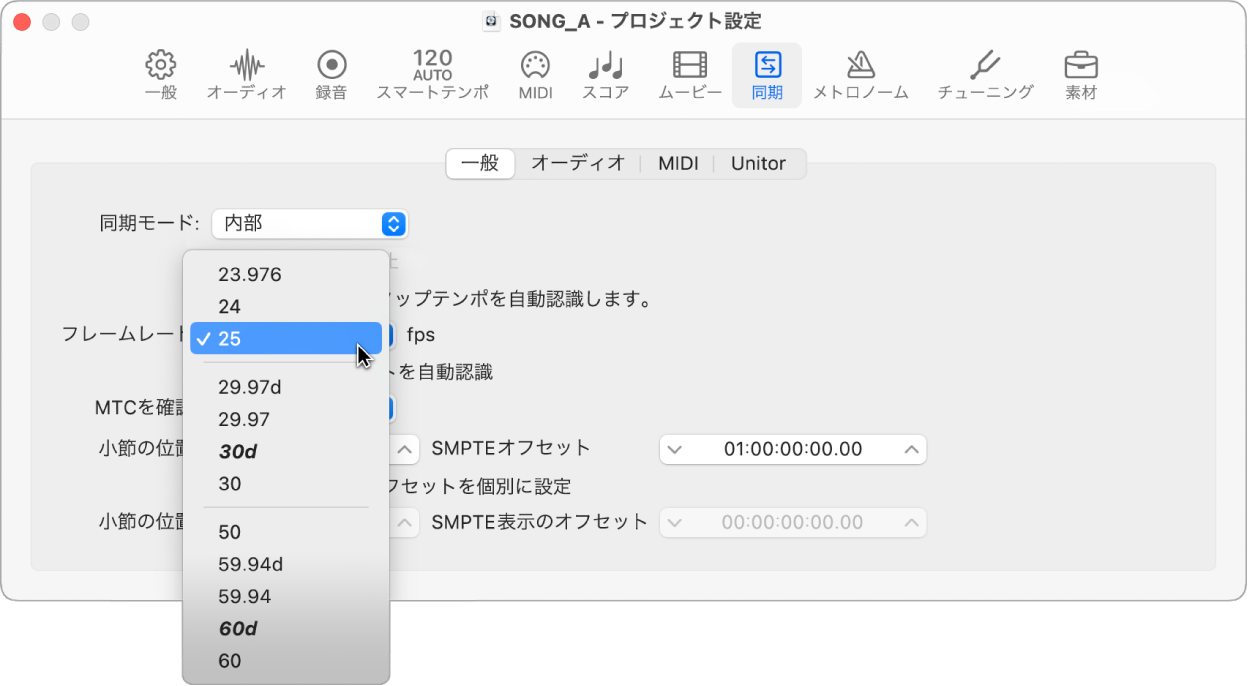Open the ムービー (Movie) settings pane
1248x686 pixels.
[x=688, y=75]
